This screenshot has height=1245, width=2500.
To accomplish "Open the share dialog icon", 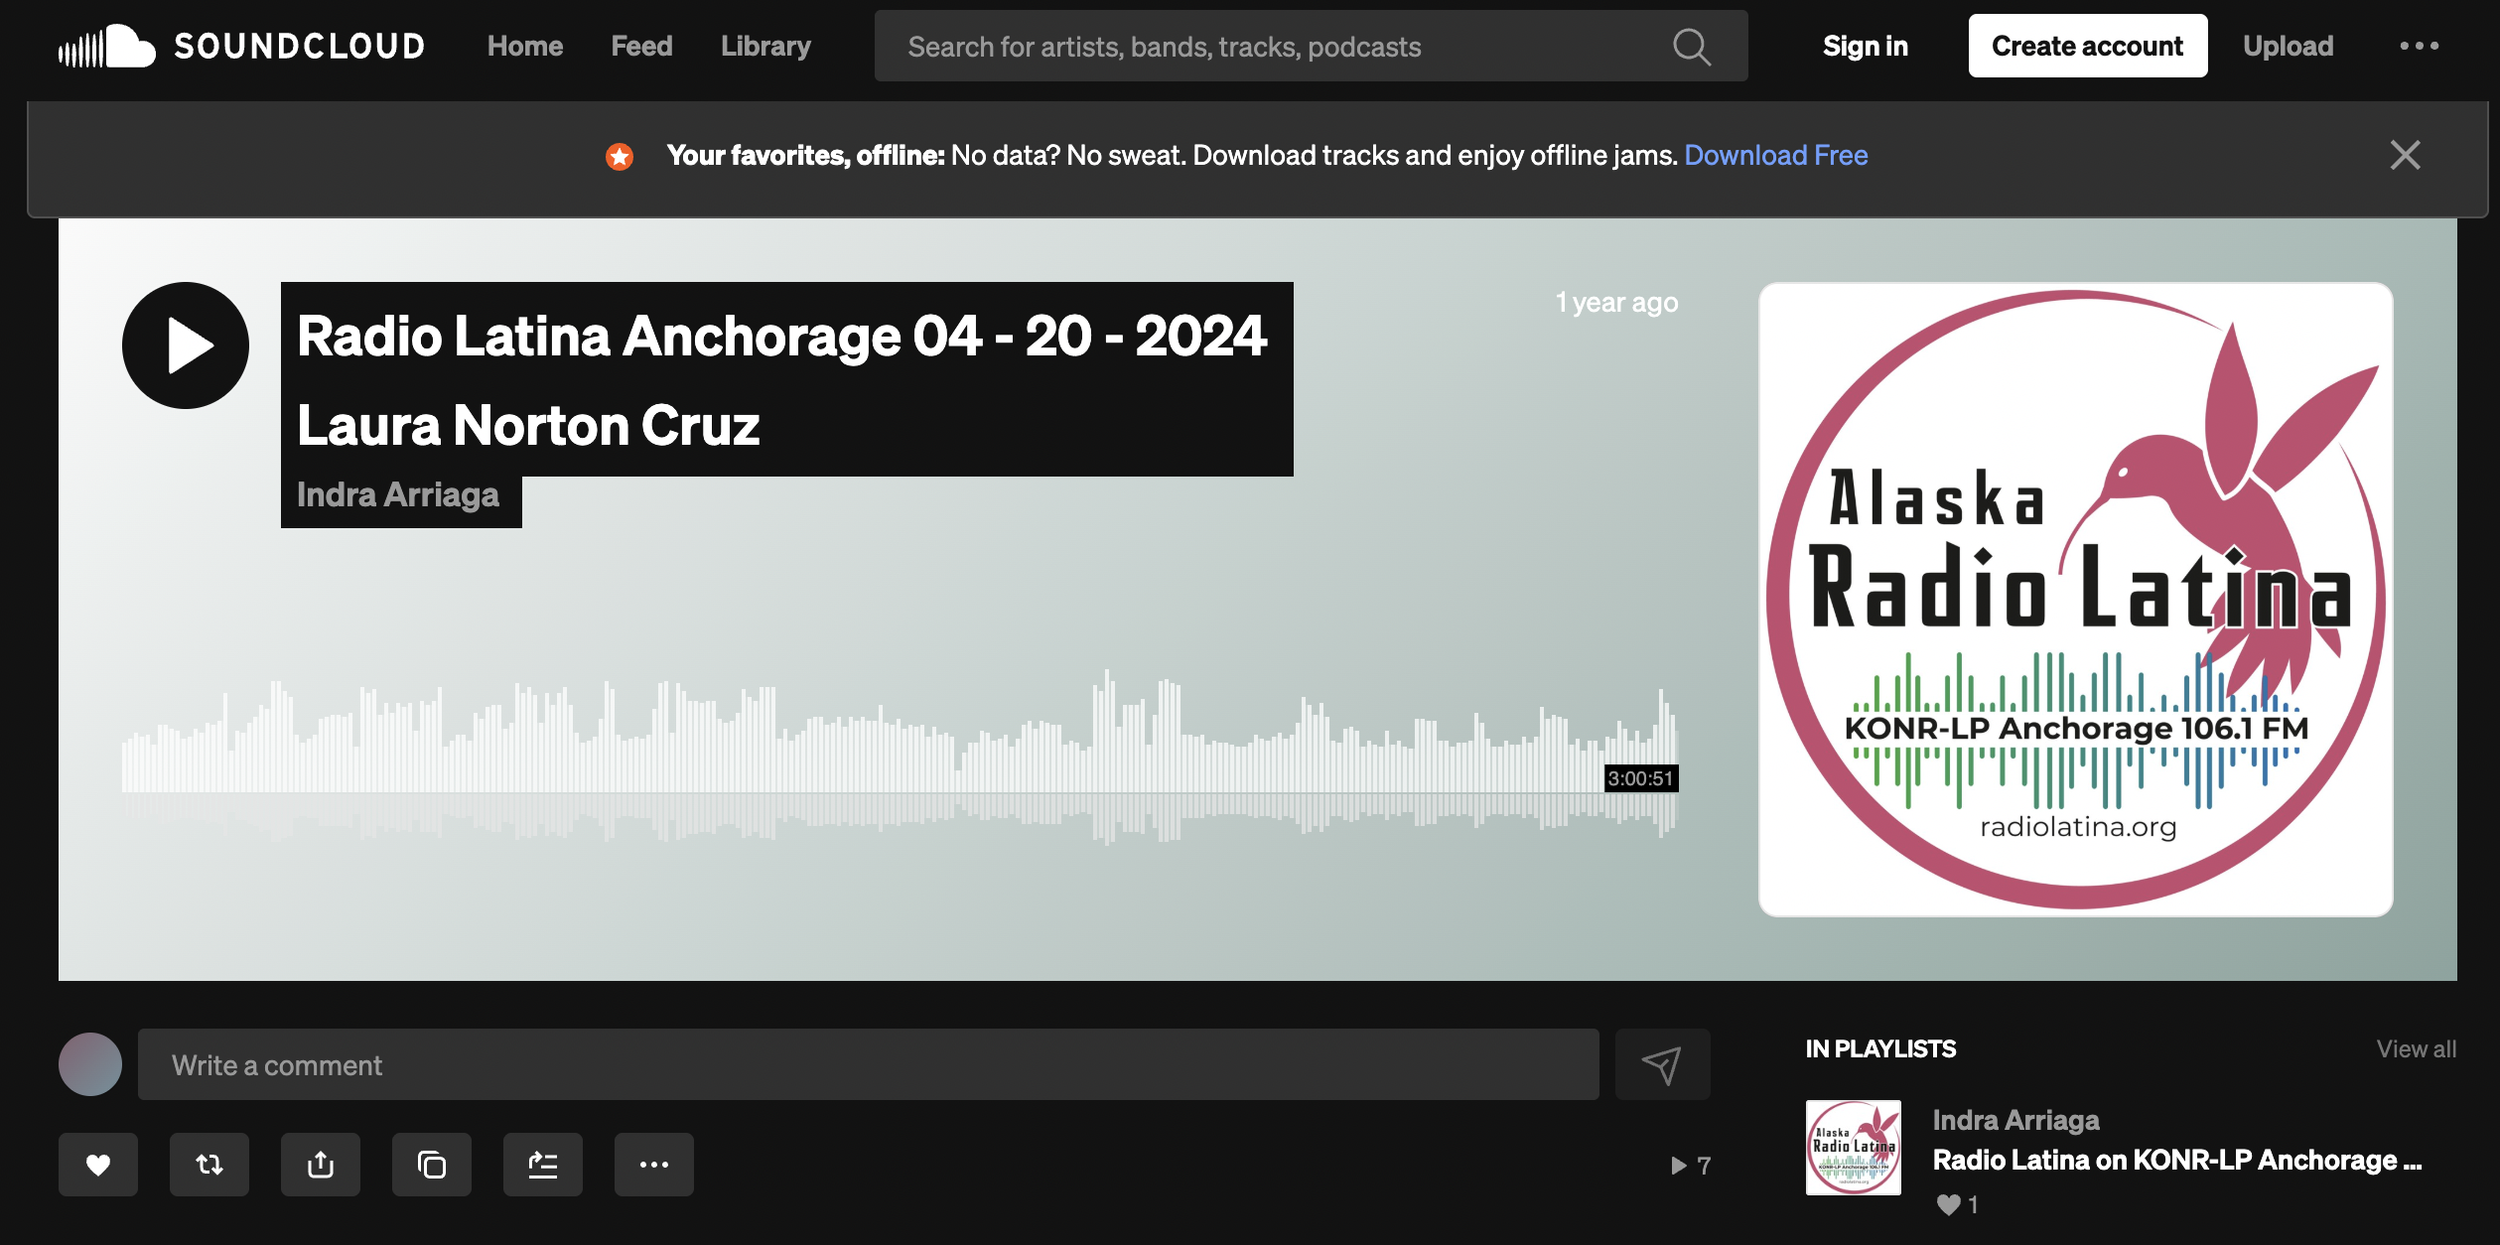I will click(x=320, y=1164).
